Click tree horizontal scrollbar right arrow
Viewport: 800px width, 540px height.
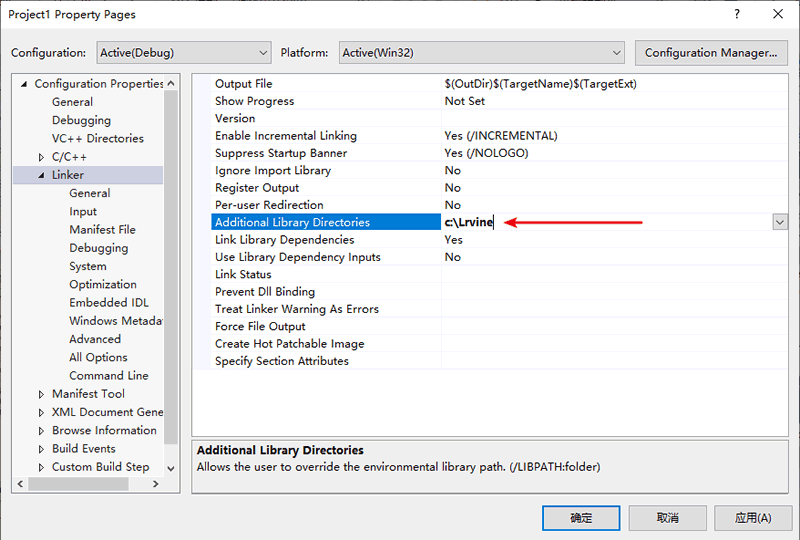tap(156, 483)
